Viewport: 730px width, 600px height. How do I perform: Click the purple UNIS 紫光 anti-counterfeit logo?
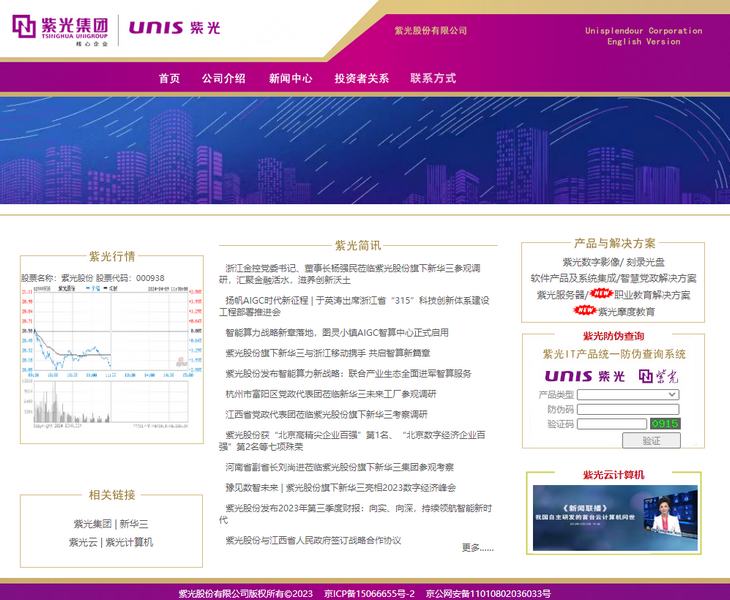click(585, 376)
